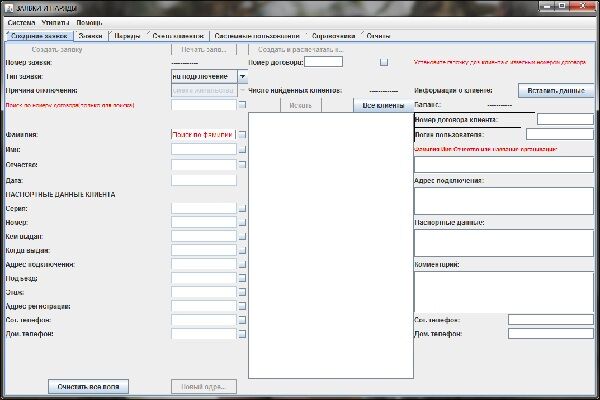Click the Искать search button
The image size is (600, 400).
301,105
